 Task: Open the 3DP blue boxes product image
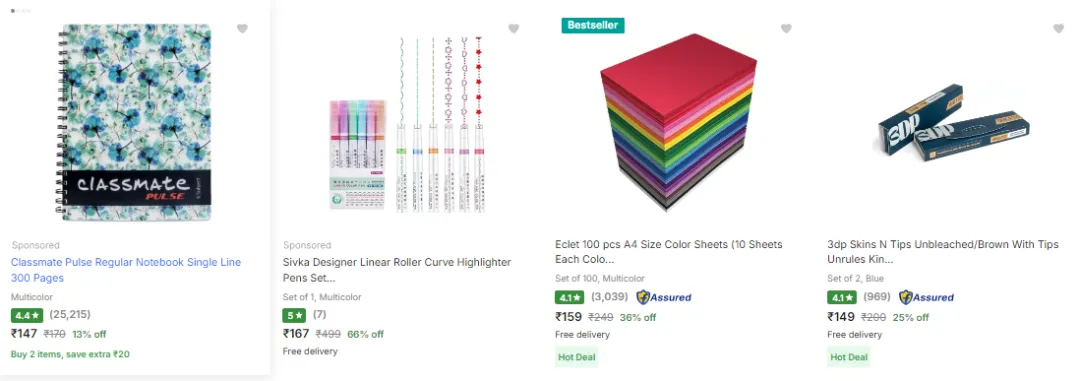[x=953, y=123]
